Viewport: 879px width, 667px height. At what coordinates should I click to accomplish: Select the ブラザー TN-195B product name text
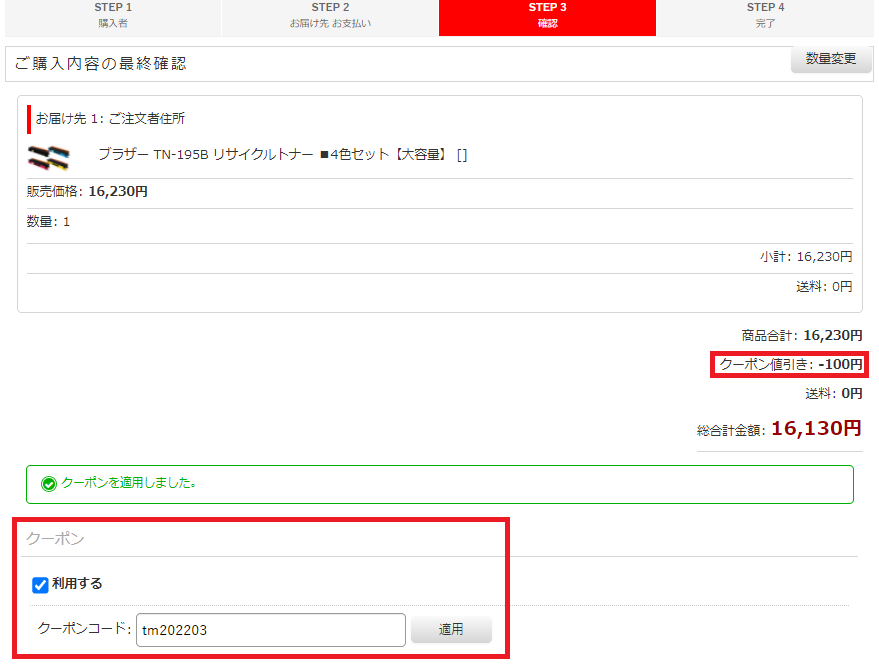pos(283,154)
